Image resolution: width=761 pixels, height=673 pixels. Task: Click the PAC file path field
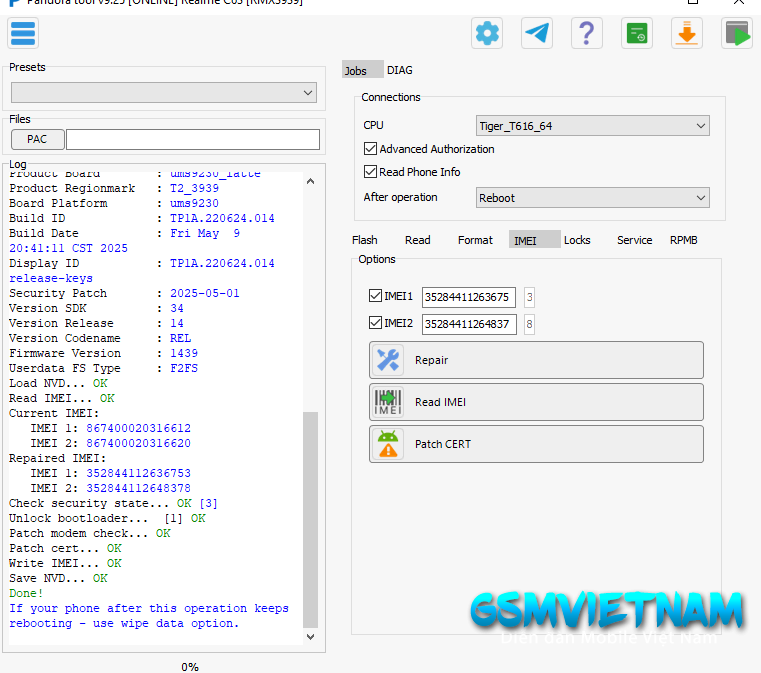click(x=193, y=139)
